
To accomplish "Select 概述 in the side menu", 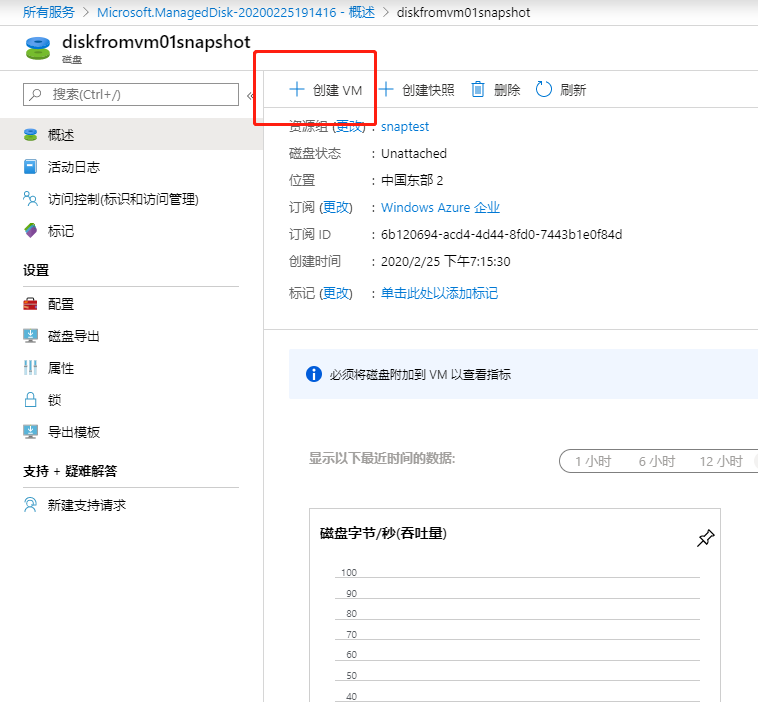I will (x=131, y=134).
